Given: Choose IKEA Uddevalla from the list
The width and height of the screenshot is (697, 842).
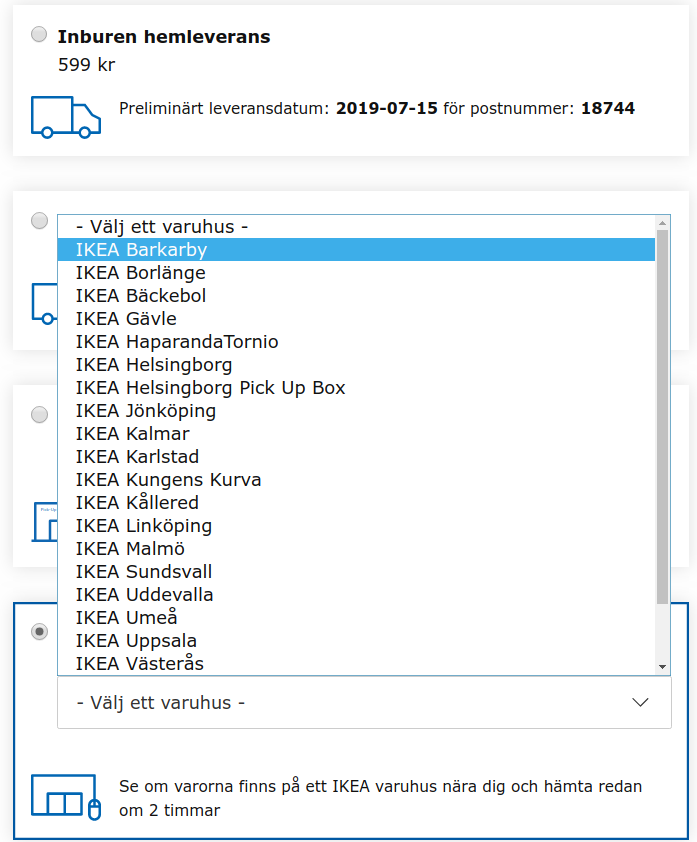Looking at the screenshot, I should 356,595.
